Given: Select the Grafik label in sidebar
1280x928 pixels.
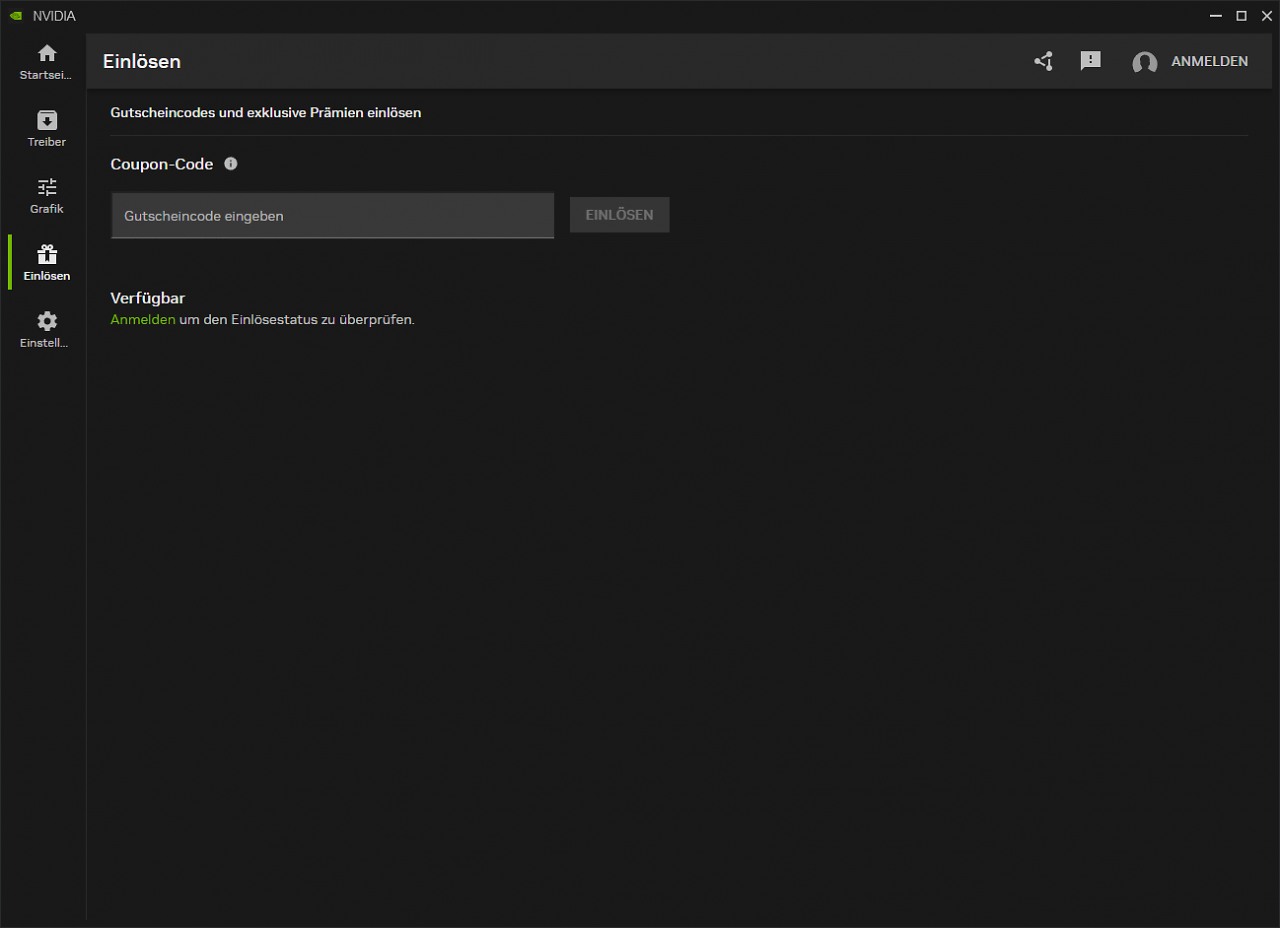Looking at the screenshot, I should coord(47,209).
